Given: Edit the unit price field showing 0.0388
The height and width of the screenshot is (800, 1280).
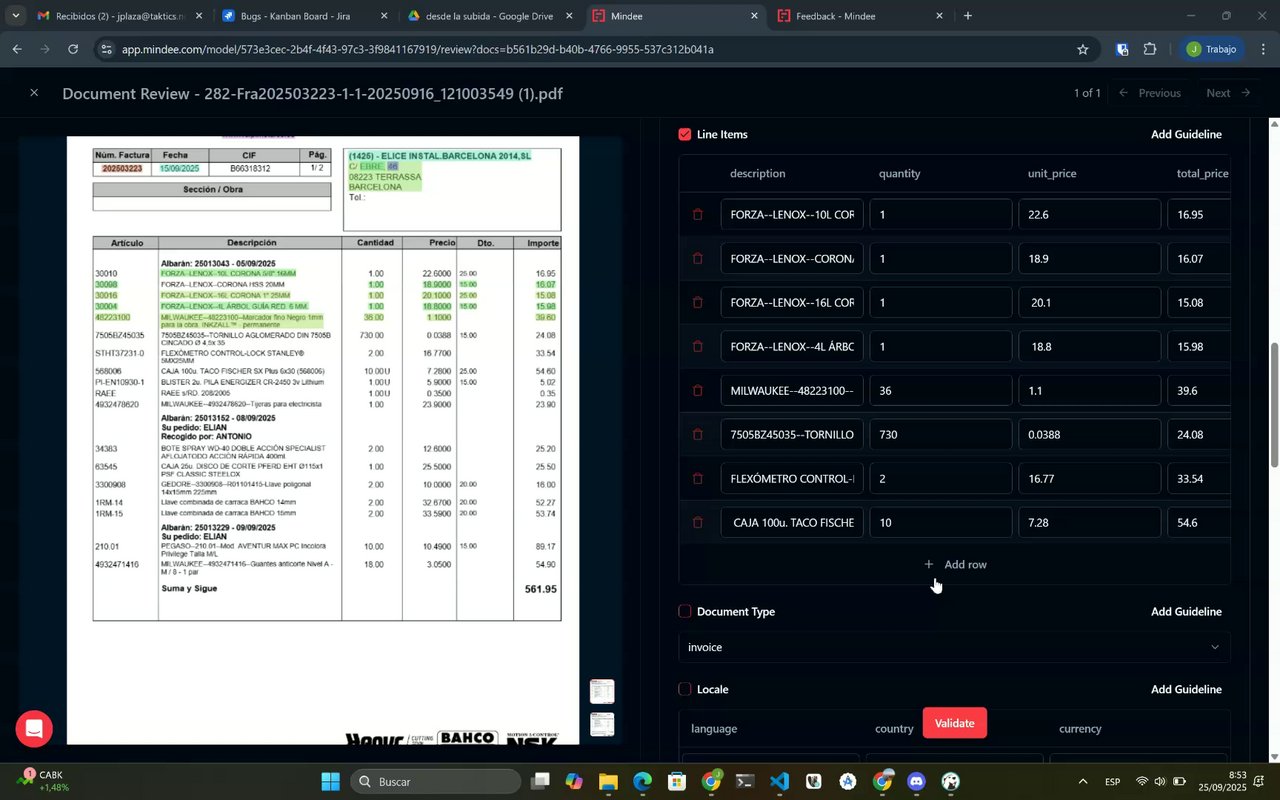Looking at the screenshot, I should (1089, 434).
